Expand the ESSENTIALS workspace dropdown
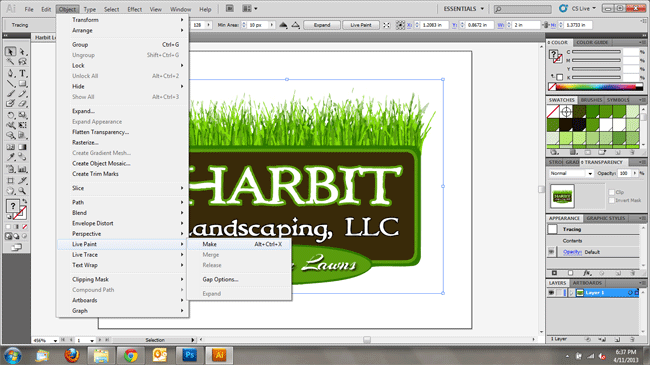Screen dimensions: 650x365 click(463, 9)
